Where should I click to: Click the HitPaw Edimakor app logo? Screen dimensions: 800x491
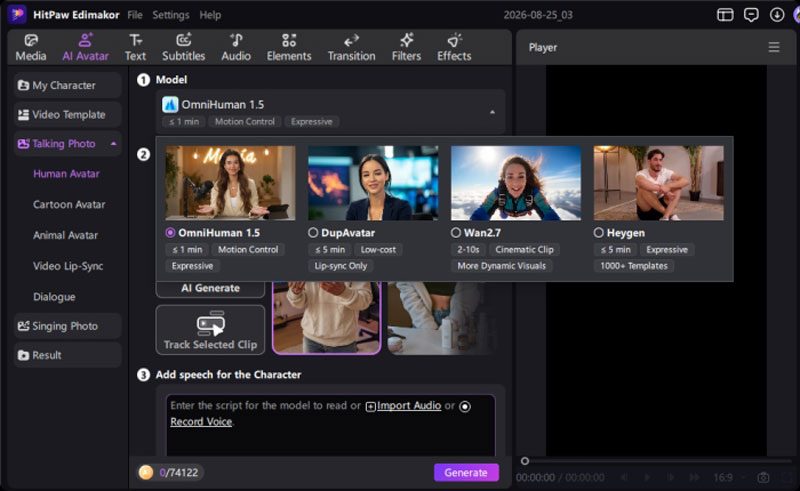[x=17, y=14]
